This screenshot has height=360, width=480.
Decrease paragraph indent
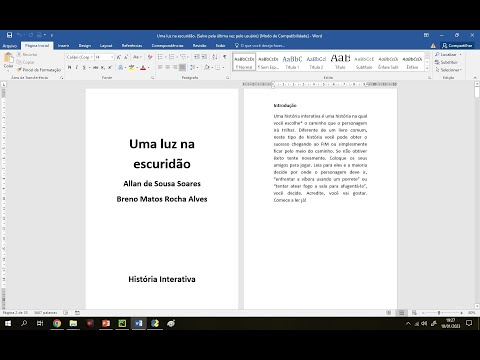(x=197, y=57)
